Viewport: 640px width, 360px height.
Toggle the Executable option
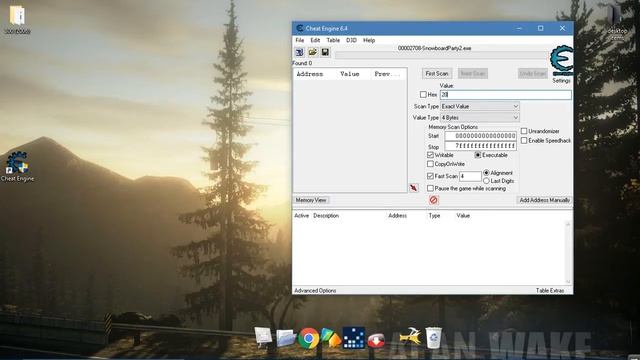(478, 155)
